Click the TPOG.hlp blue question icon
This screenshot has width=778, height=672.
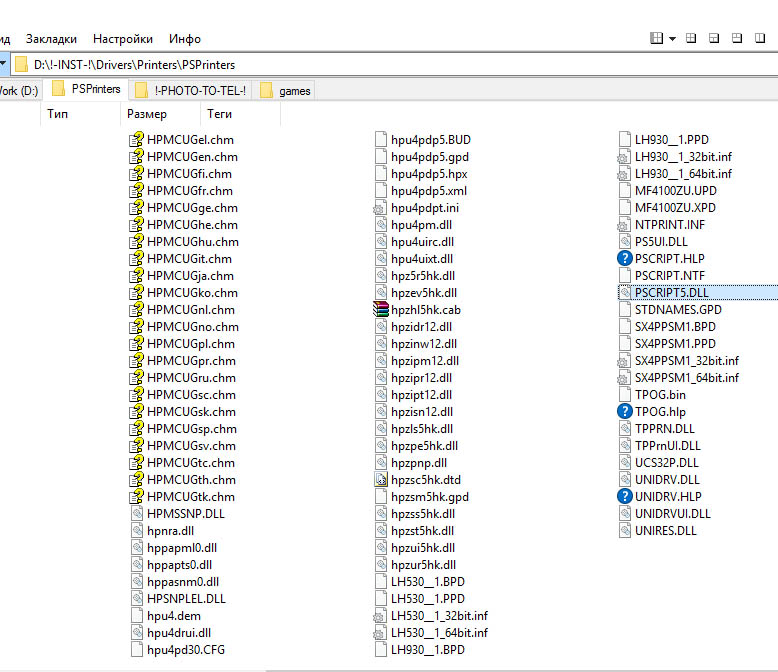[x=625, y=411]
